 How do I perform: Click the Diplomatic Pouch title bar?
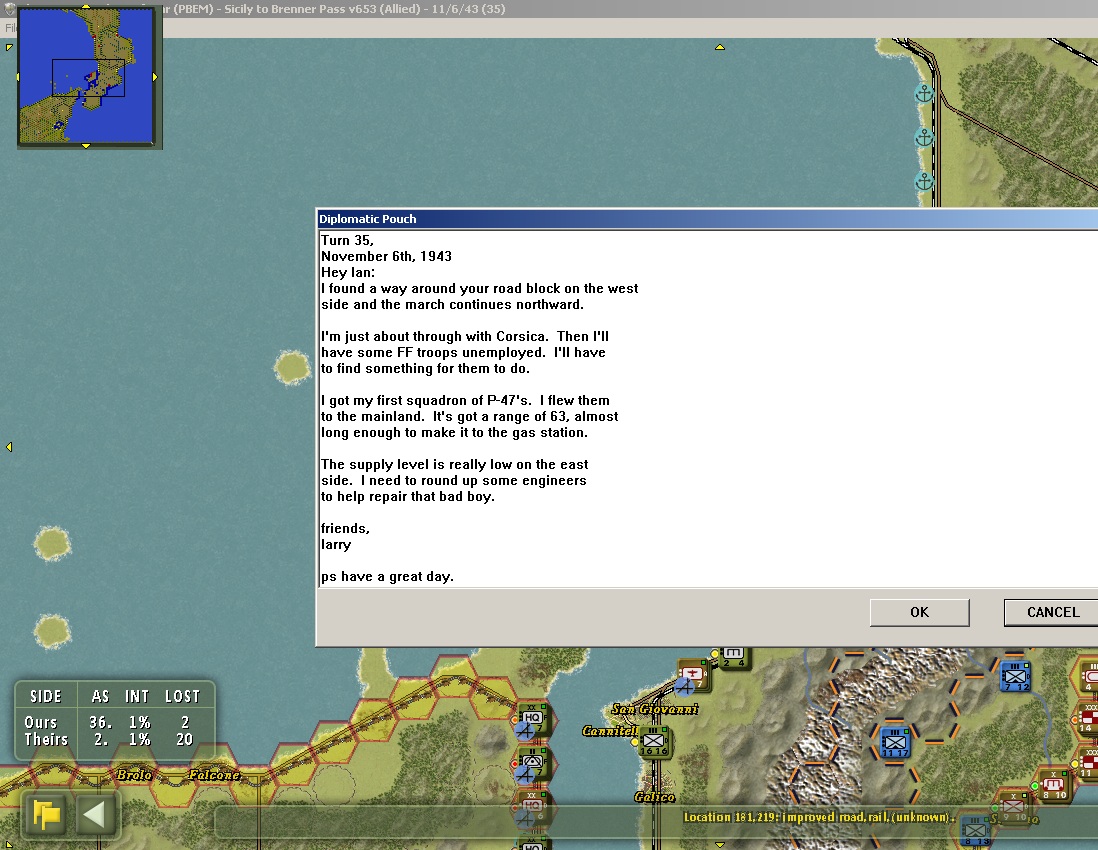pyautogui.click(x=707, y=219)
